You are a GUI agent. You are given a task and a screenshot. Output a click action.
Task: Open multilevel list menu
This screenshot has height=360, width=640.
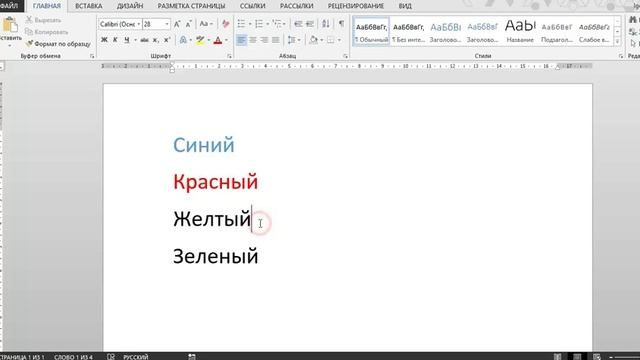tap(277, 24)
